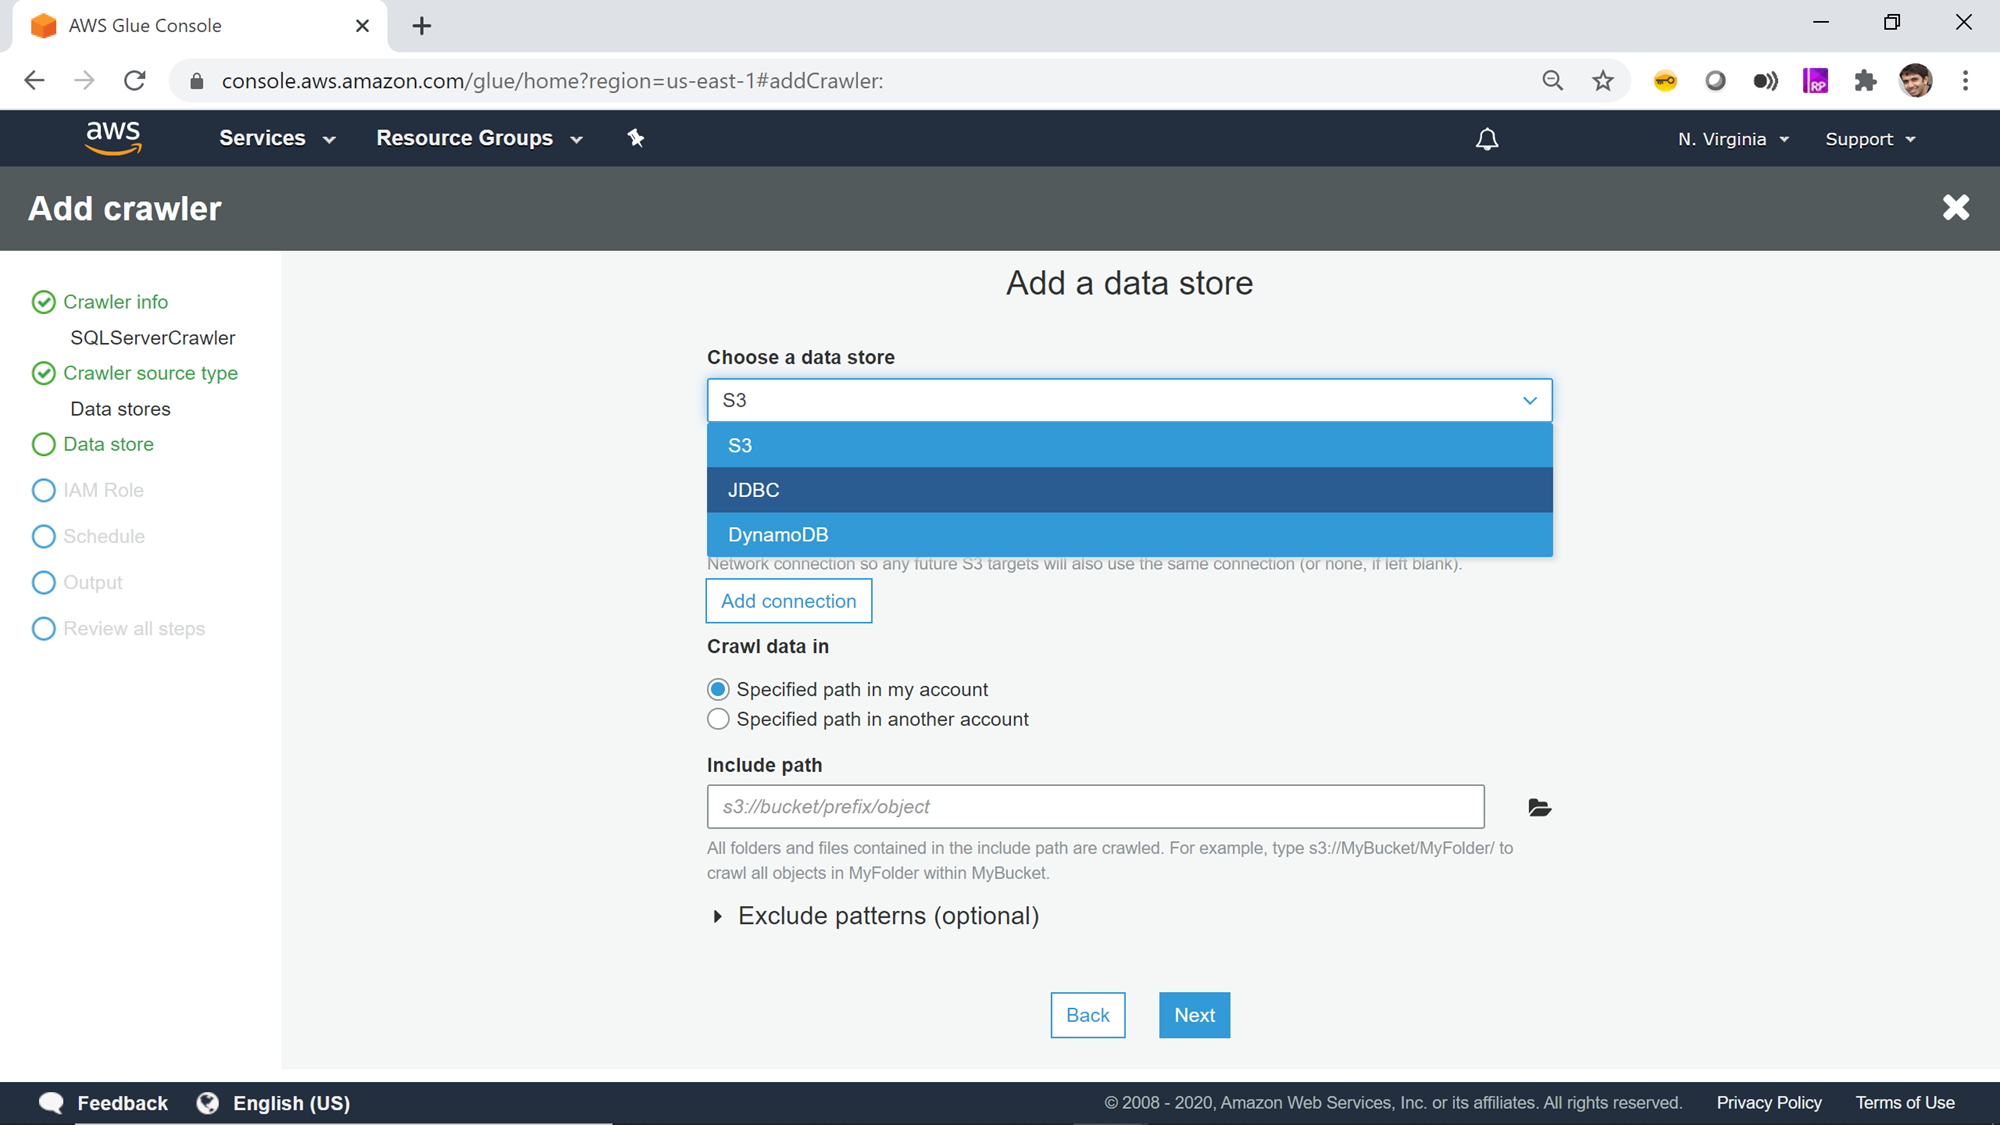
Task: Click the Include path input field
Action: [1095, 807]
